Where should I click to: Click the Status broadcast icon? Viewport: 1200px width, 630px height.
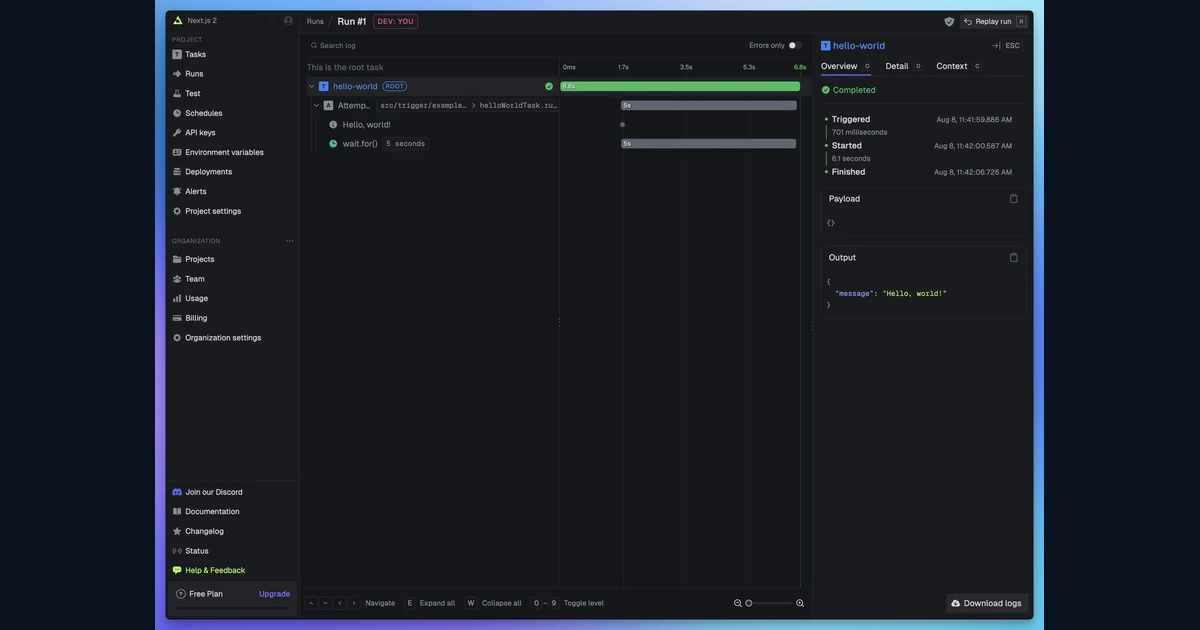(x=177, y=551)
